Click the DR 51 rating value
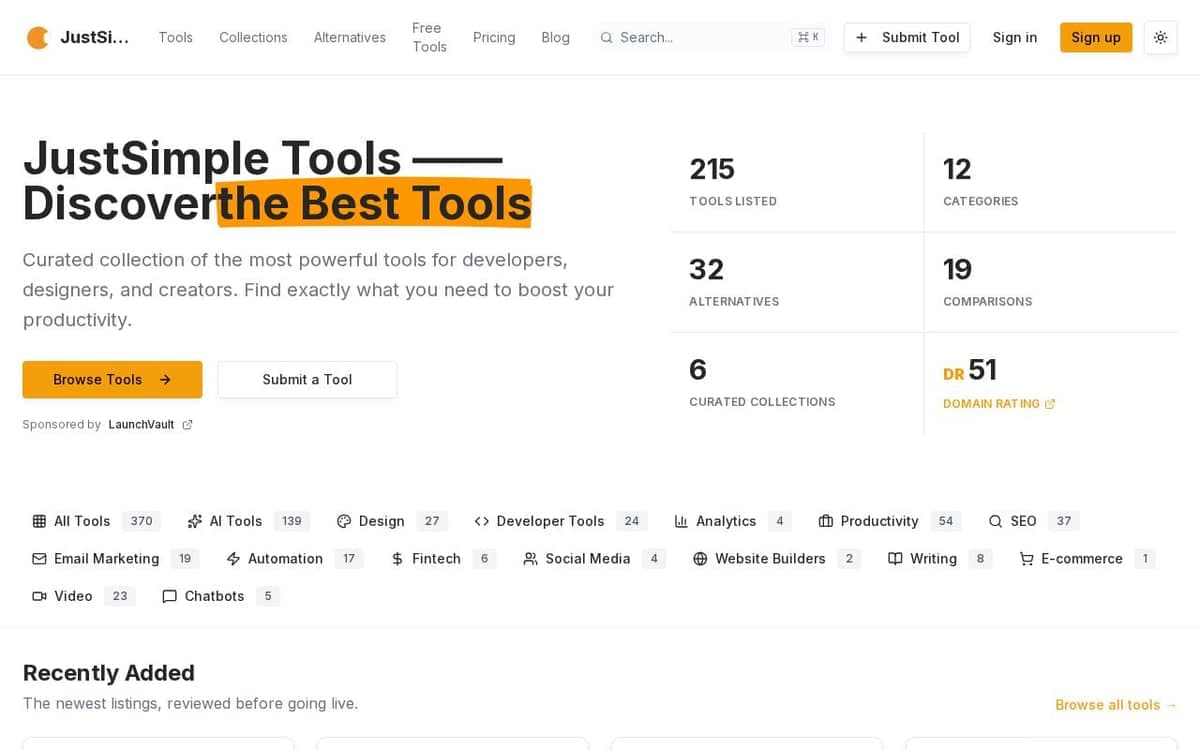The image size is (1200, 750). [970, 370]
